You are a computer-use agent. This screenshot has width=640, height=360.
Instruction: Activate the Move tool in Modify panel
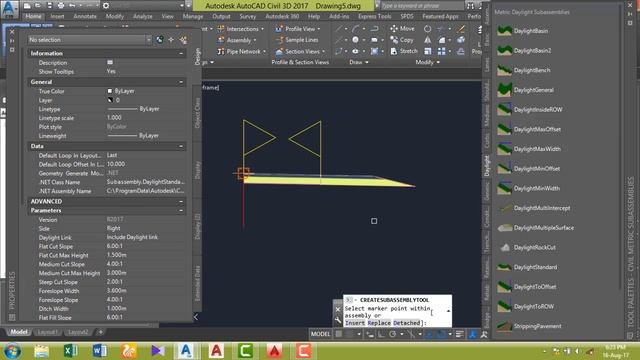[402, 29]
